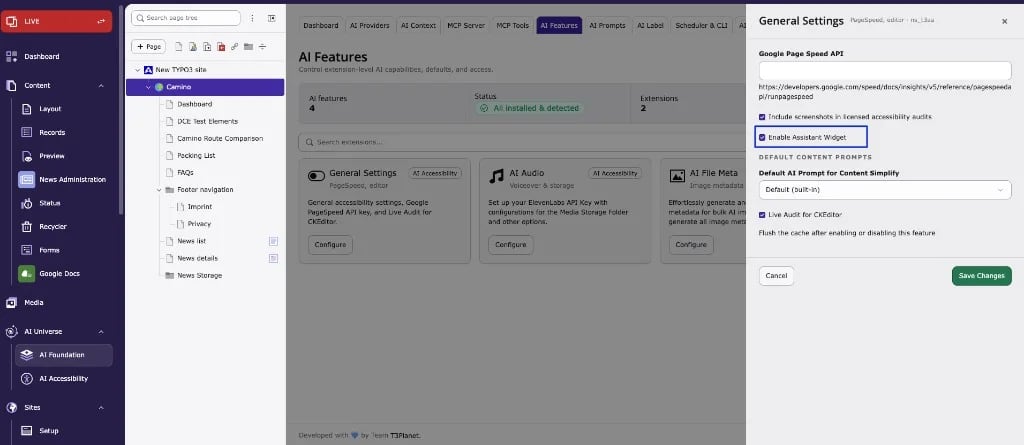Select the folder page type icon in toolbar

pyautogui.click(x=248, y=47)
